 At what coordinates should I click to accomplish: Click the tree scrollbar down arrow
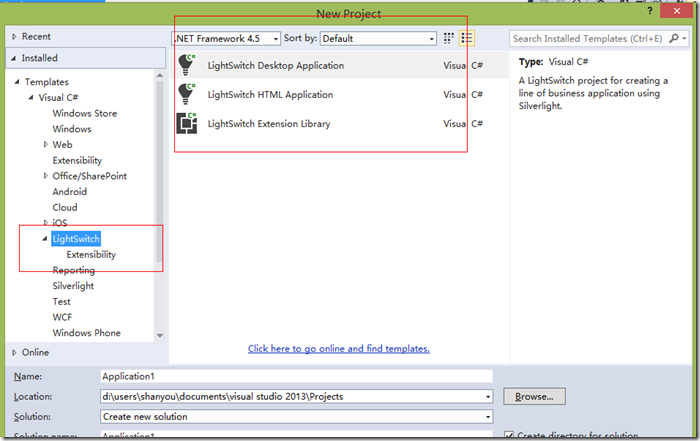coord(160,335)
